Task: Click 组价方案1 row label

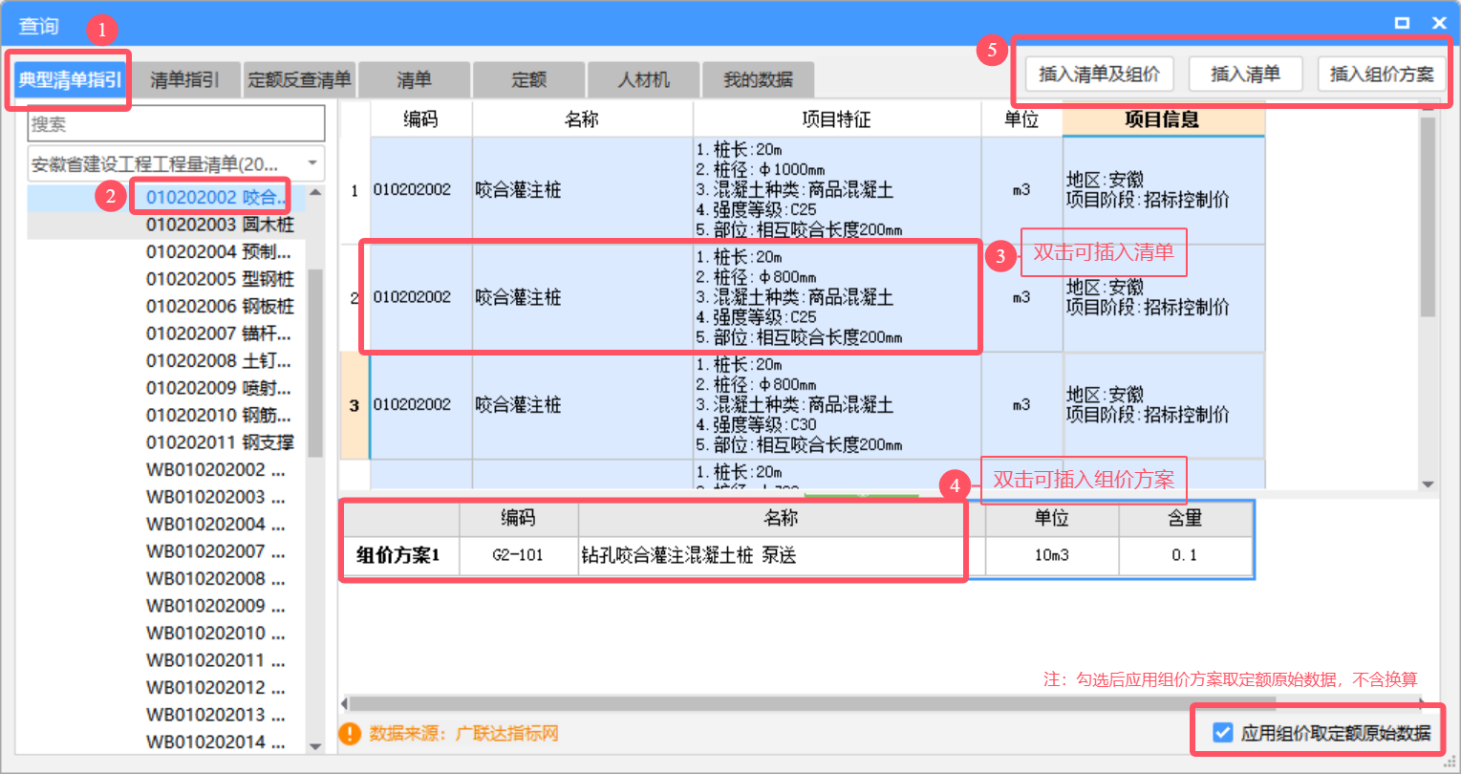Action: [399, 555]
